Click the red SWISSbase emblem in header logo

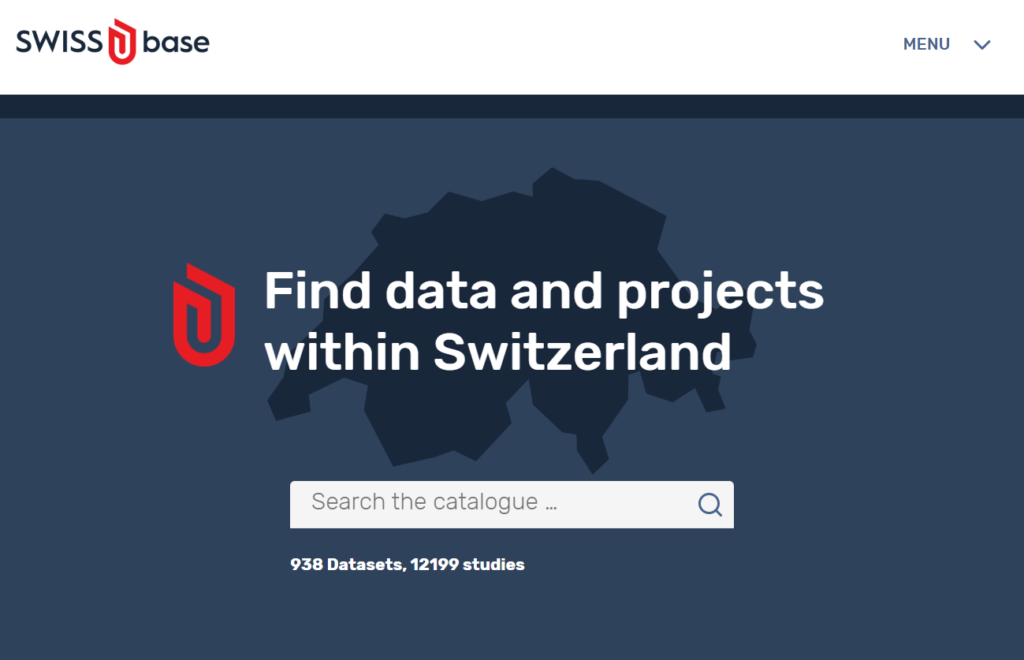point(122,42)
